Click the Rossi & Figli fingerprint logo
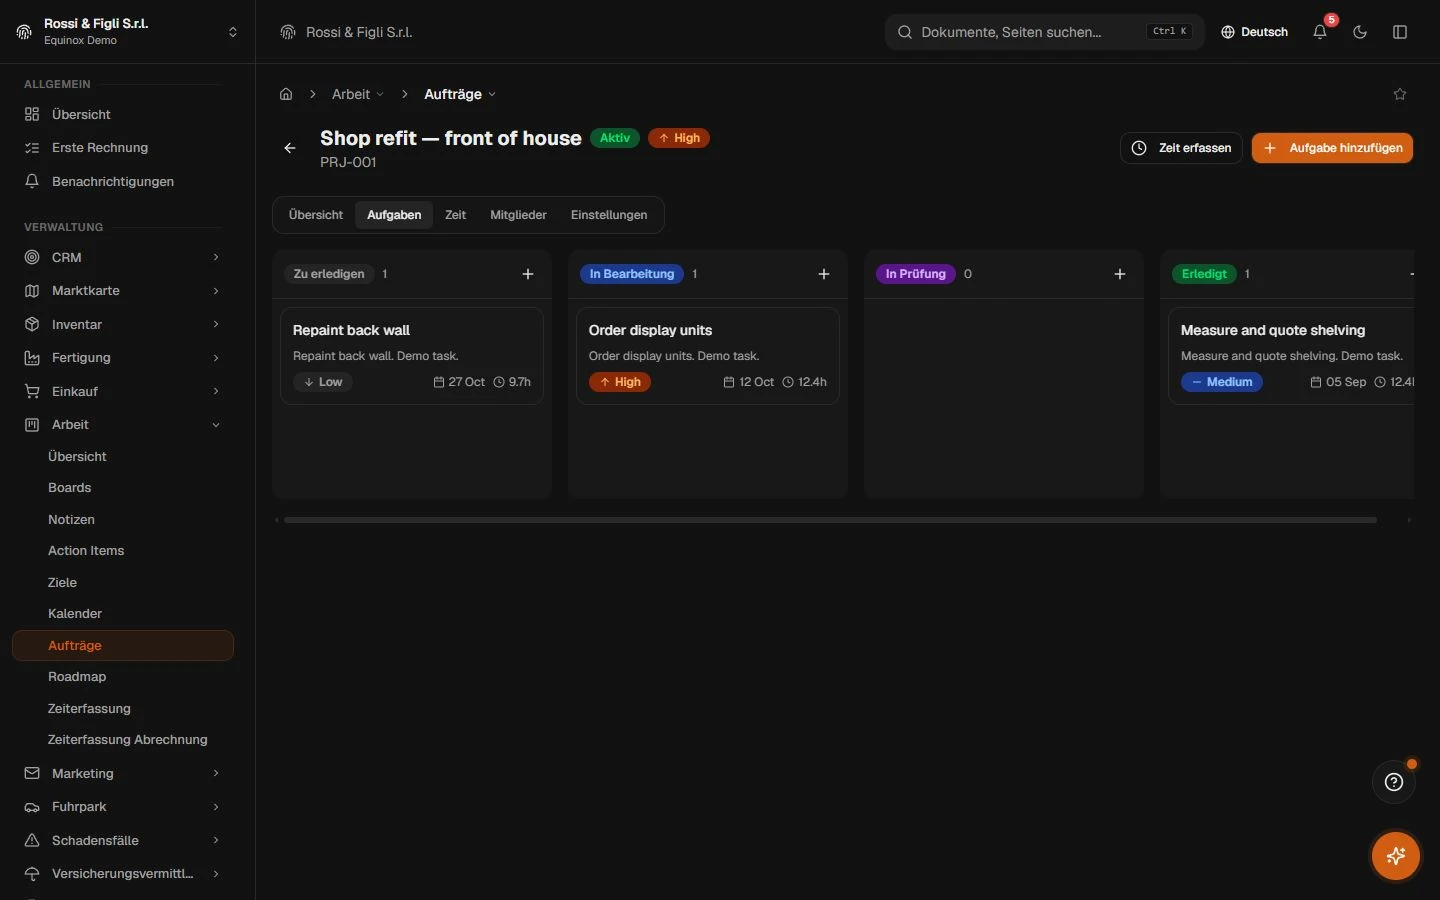 pyautogui.click(x=24, y=32)
